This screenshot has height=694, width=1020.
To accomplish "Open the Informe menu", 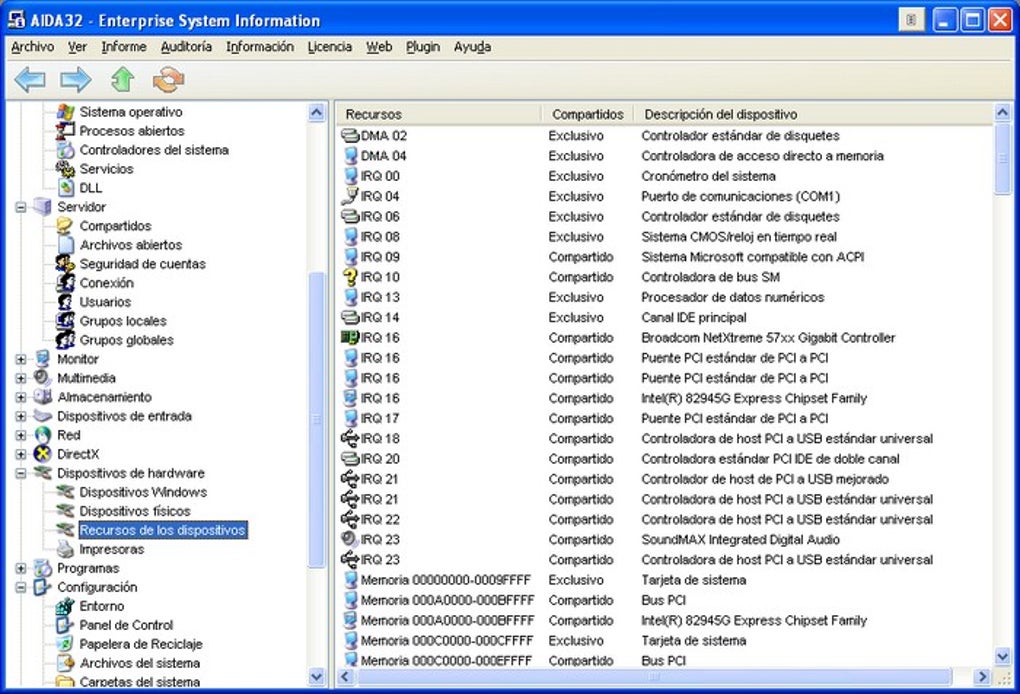I will pos(124,47).
